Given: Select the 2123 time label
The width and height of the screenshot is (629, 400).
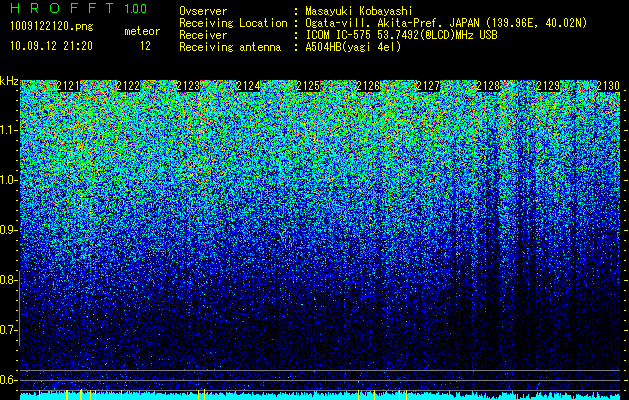Looking at the screenshot, I should [188, 86].
